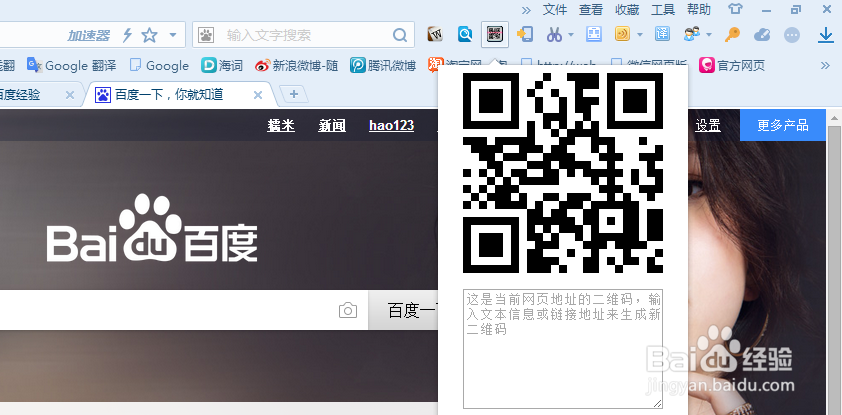The height and width of the screenshot is (415, 842).
Task: Expand the bookmarks bar overflow chevron
Action: (825, 65)
